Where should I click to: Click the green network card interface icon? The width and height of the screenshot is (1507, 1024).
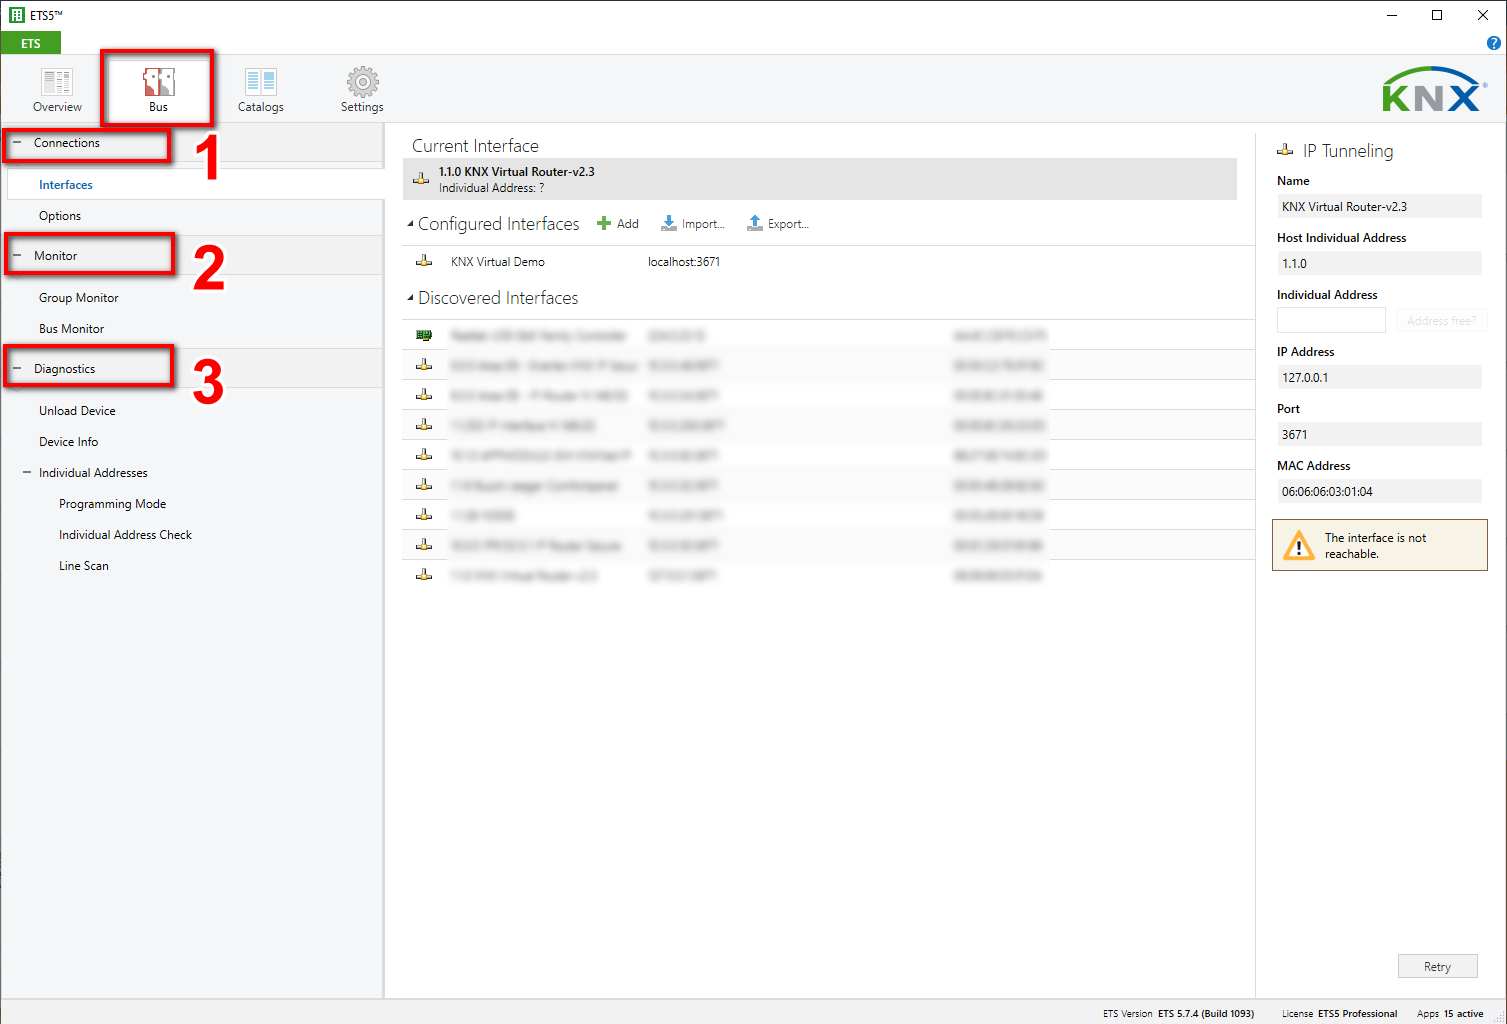click(x=424, y=335)
